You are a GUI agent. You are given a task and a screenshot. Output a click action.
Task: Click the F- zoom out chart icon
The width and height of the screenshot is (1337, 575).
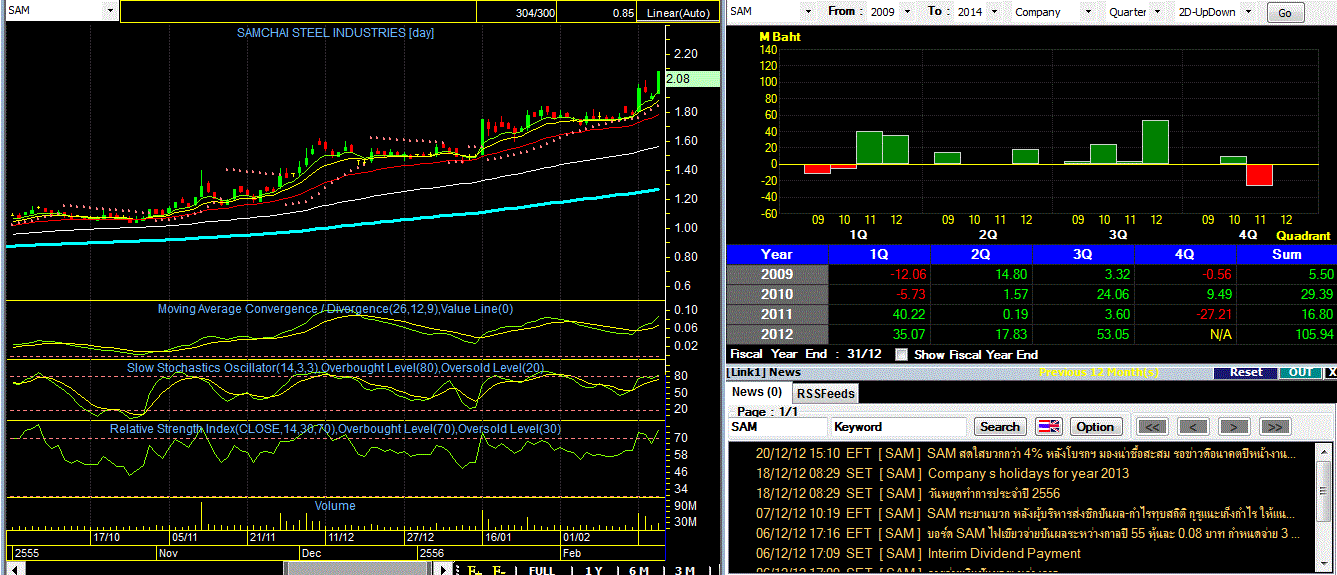pyautogui.click(x=498, y=569)
